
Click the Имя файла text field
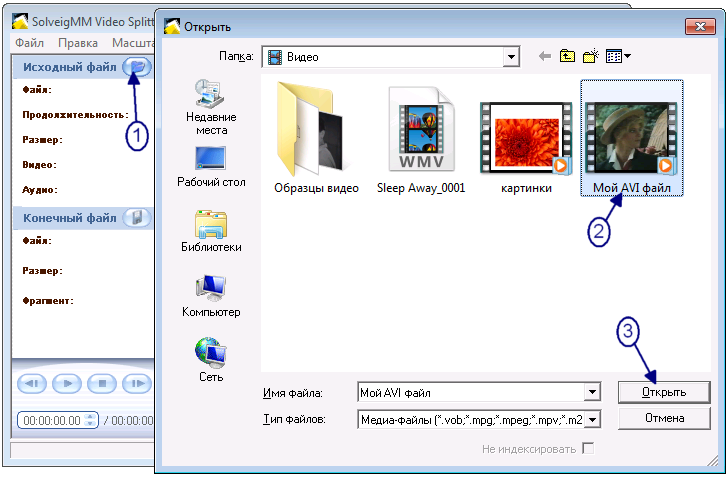click(x=471, y=392)
